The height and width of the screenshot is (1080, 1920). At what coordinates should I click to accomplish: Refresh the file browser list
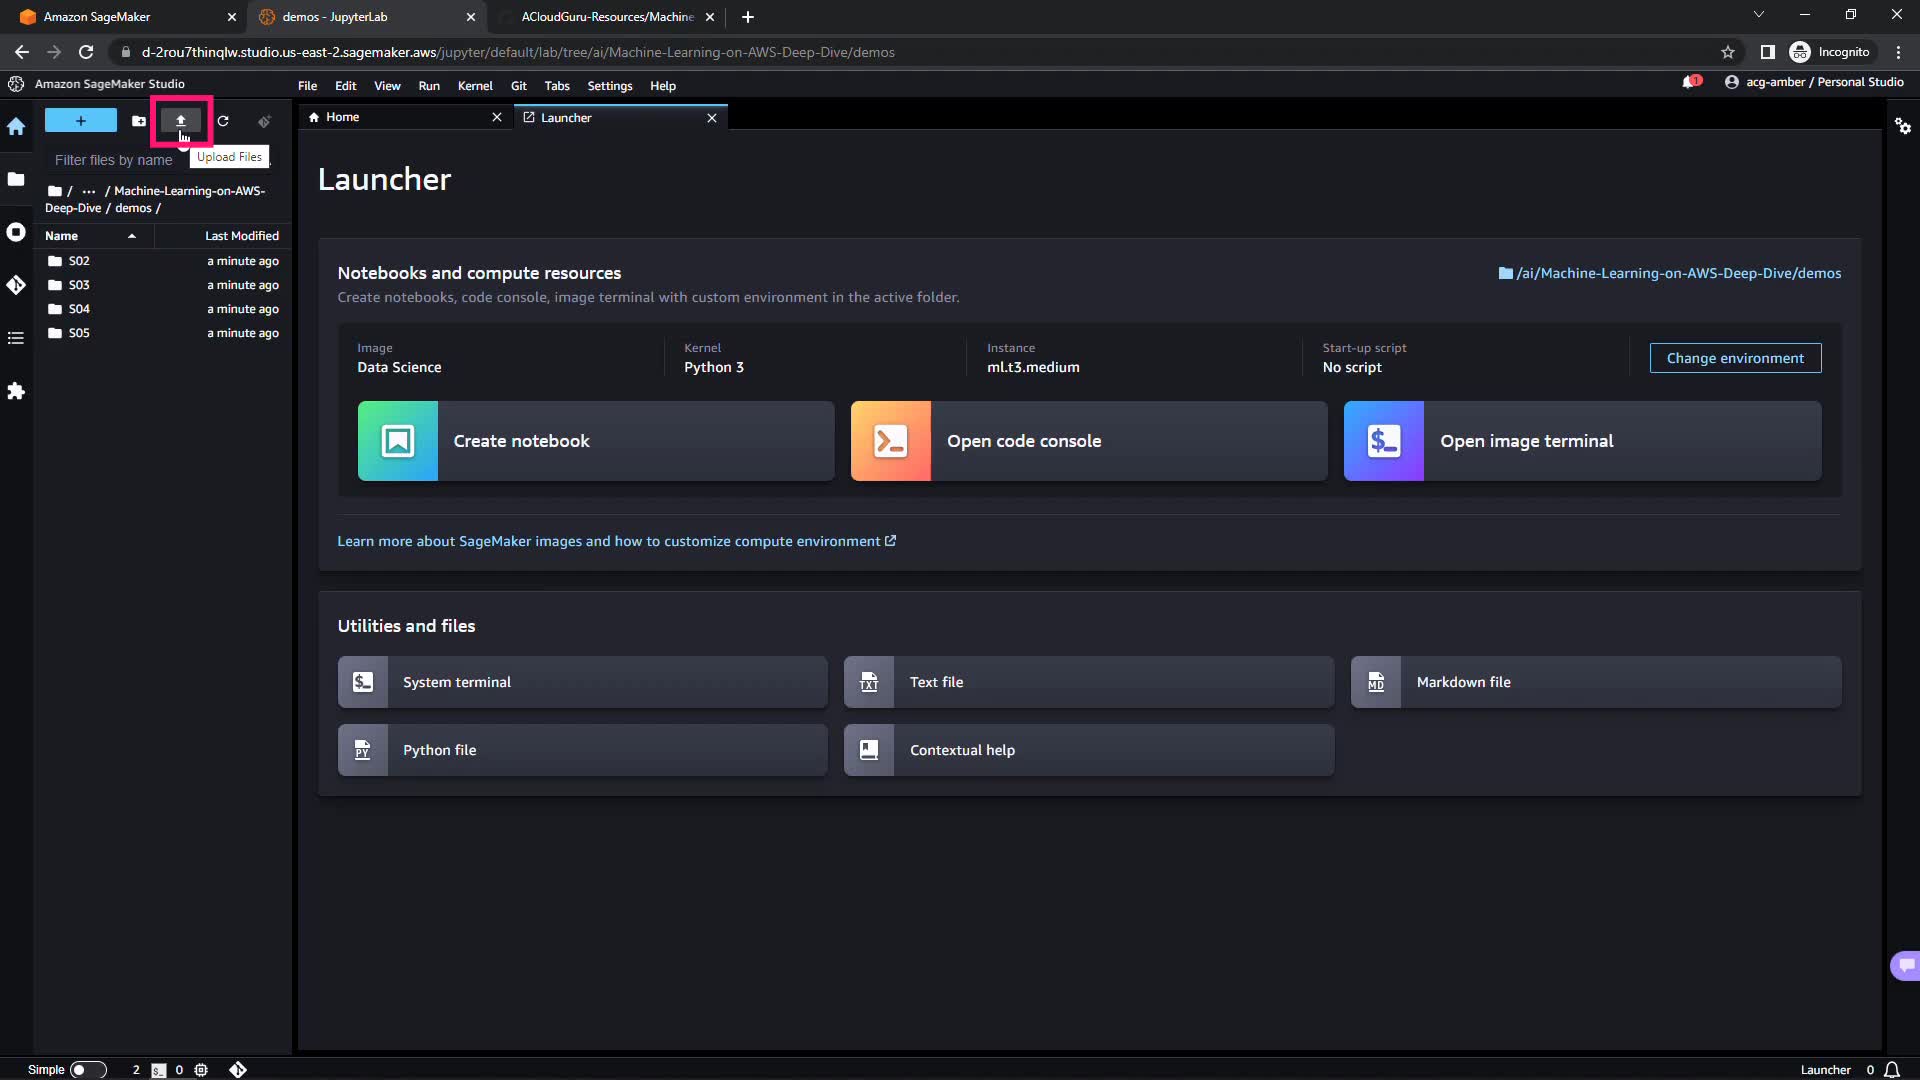click(x=223, y=121)
